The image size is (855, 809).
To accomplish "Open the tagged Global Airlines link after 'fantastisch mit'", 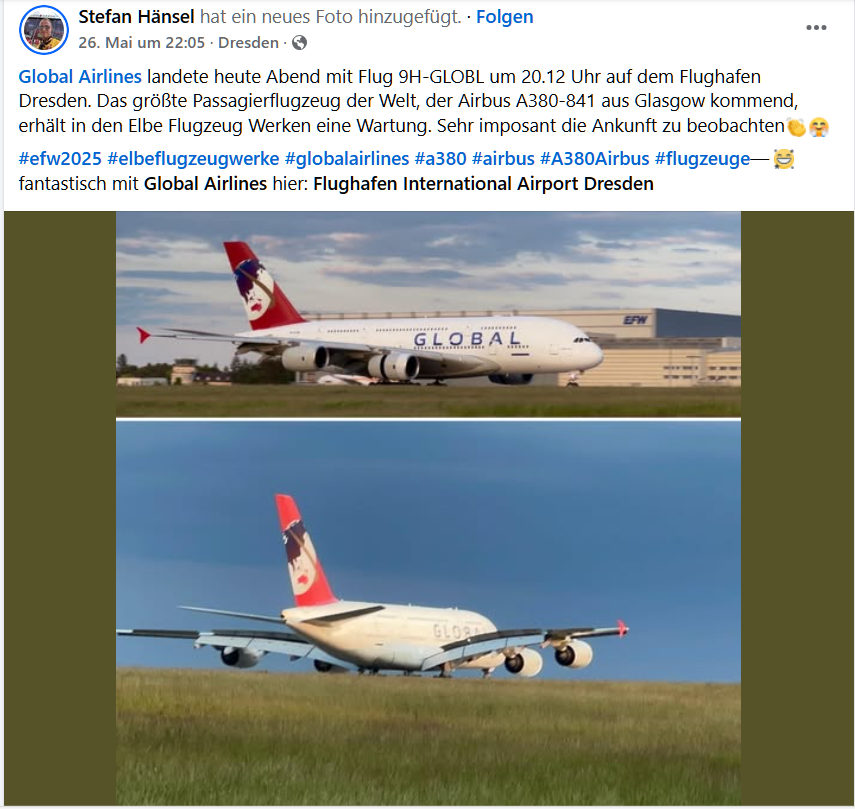I will click(x=206, y=184).
